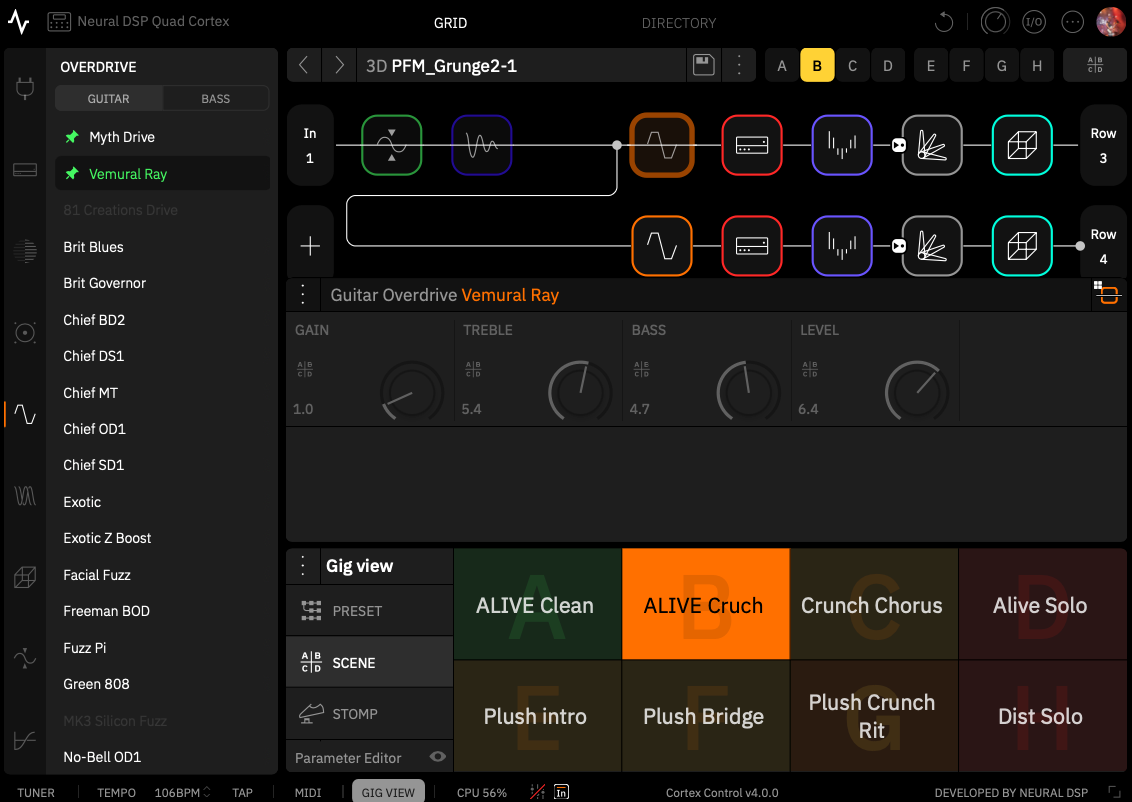Select the concentric circle category icon in sidebar

(25, 333)
